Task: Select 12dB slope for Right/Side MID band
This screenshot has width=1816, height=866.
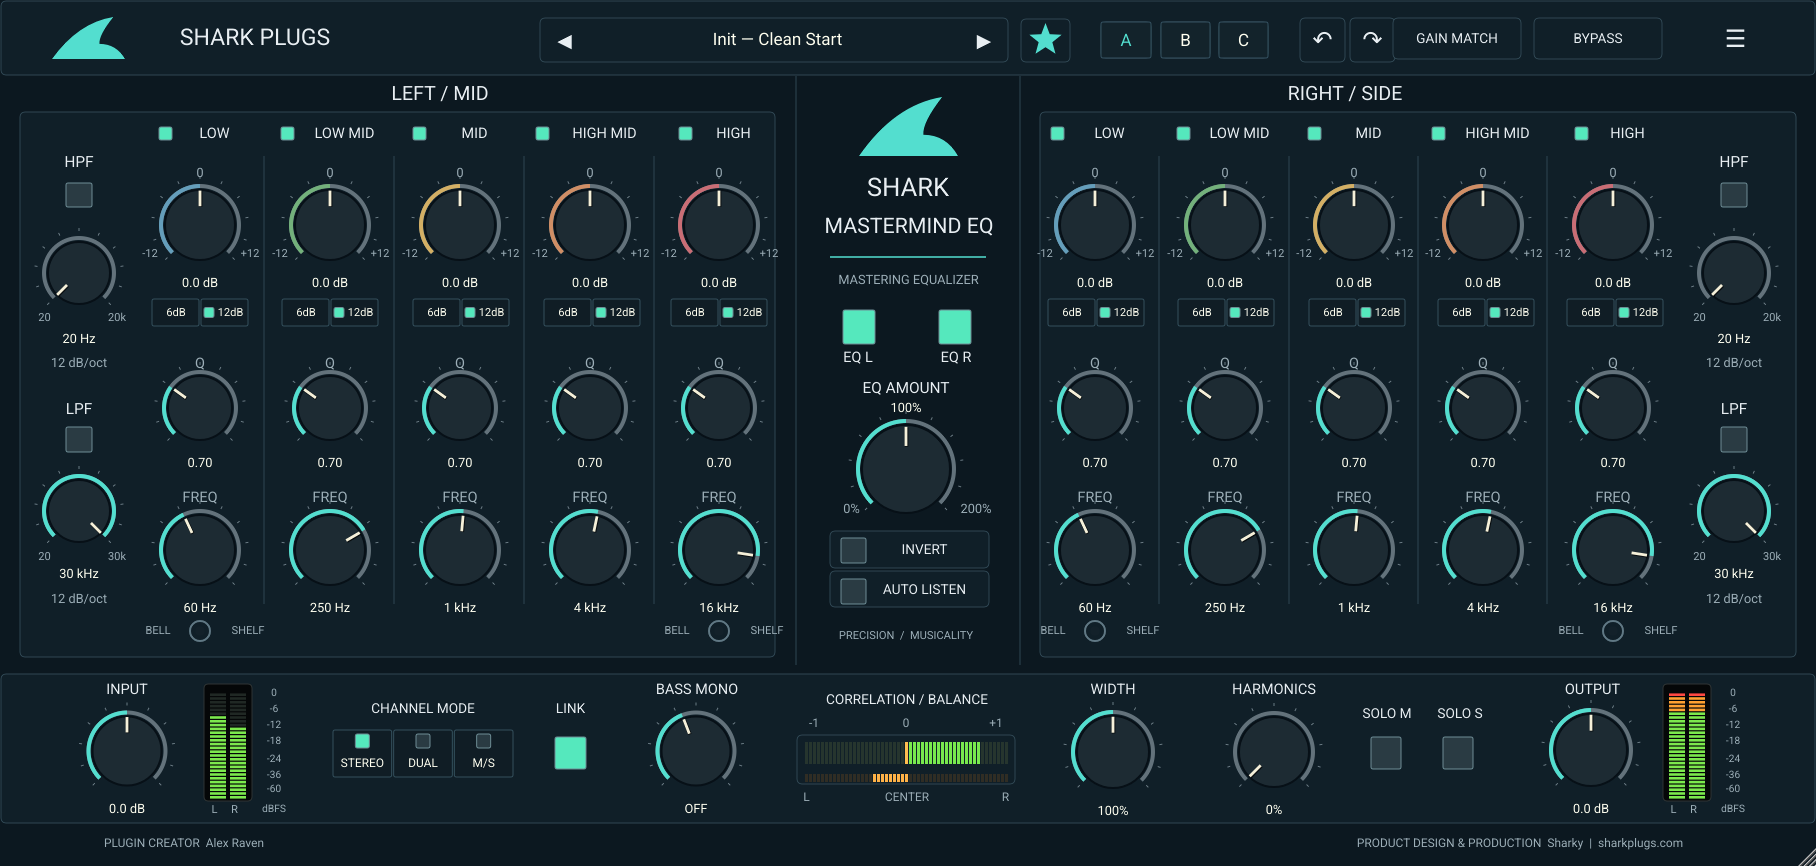Action: pos(1380,312)
